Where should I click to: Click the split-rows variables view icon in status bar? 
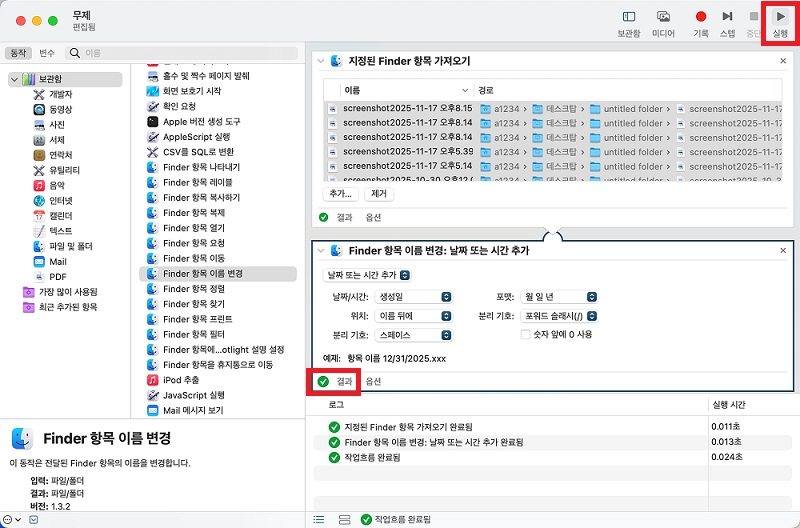point(344,519)
